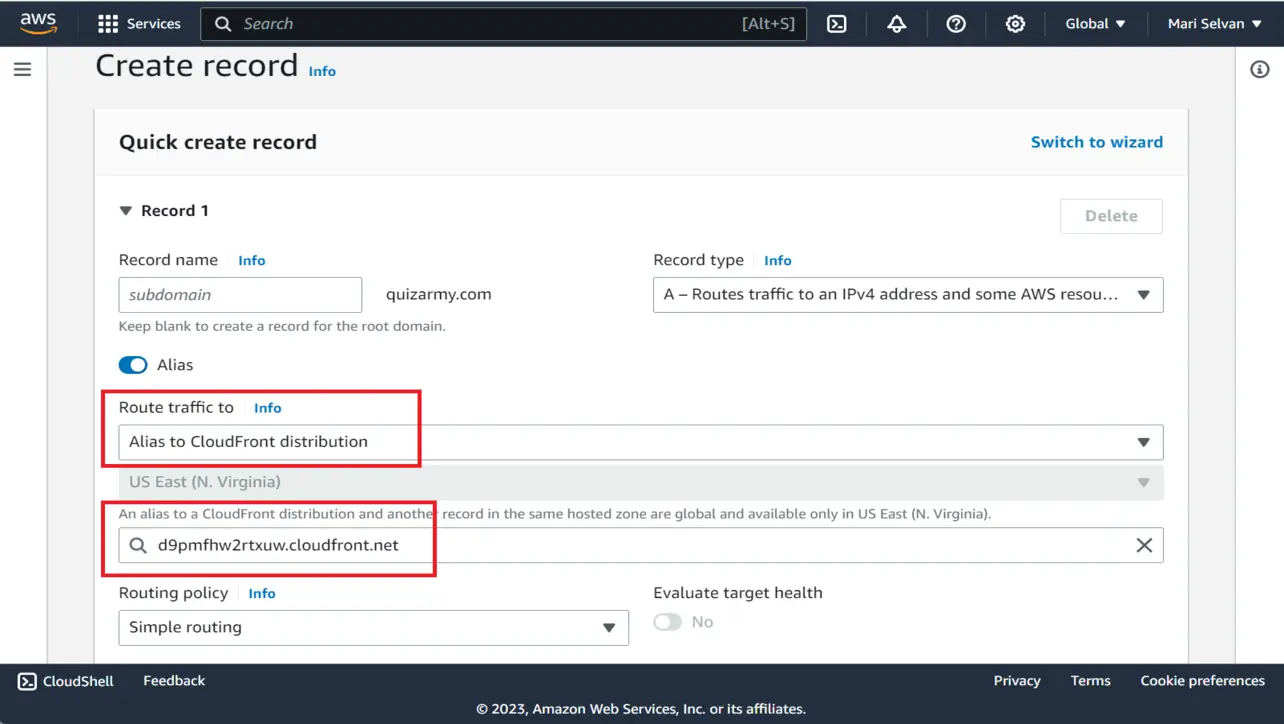
Task: Click the magnifier in distribution search field
Action: [x=137, y=545]
